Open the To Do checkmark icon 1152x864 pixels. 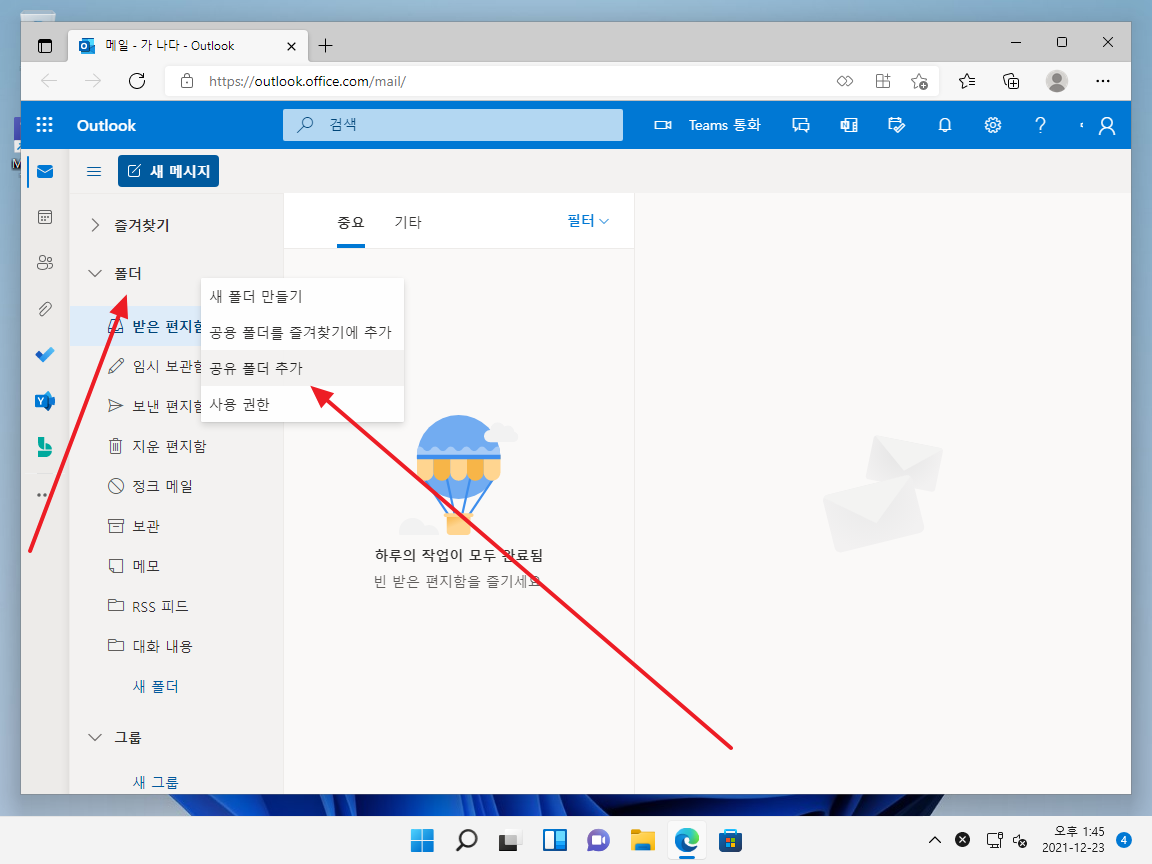pyautogui.click(x=45, y=355)
